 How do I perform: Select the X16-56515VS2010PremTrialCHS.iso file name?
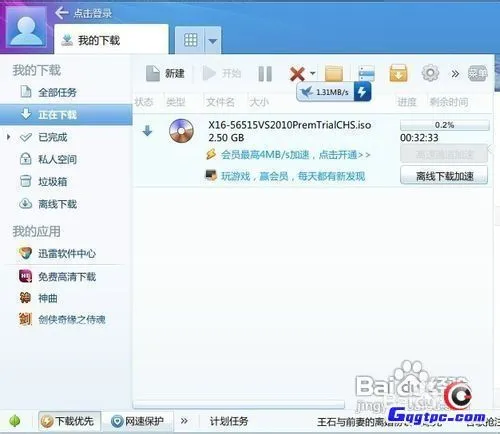click(x=290, y=125)
